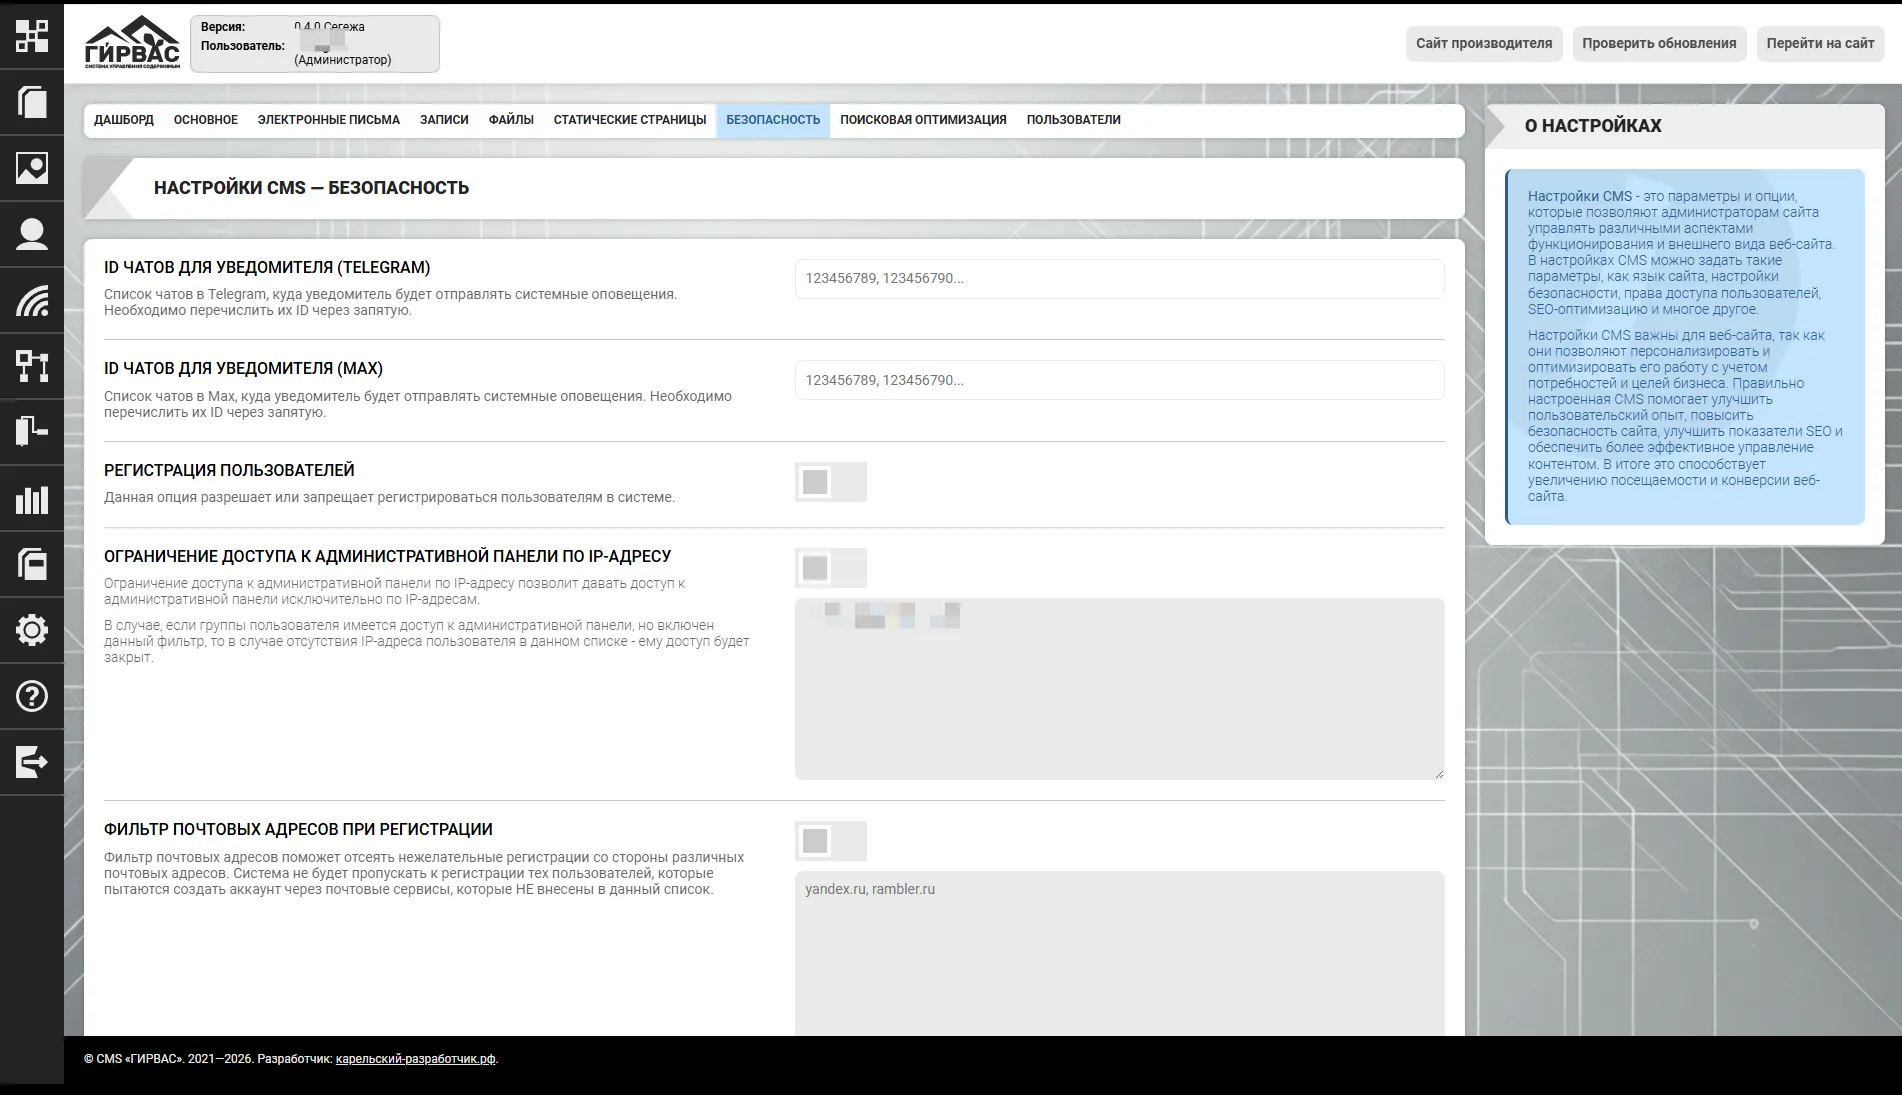This screenshot has height=1095, width=1902.
Task: Open the structure diagram icon in sidebar
Action: (x=32, y=366)
